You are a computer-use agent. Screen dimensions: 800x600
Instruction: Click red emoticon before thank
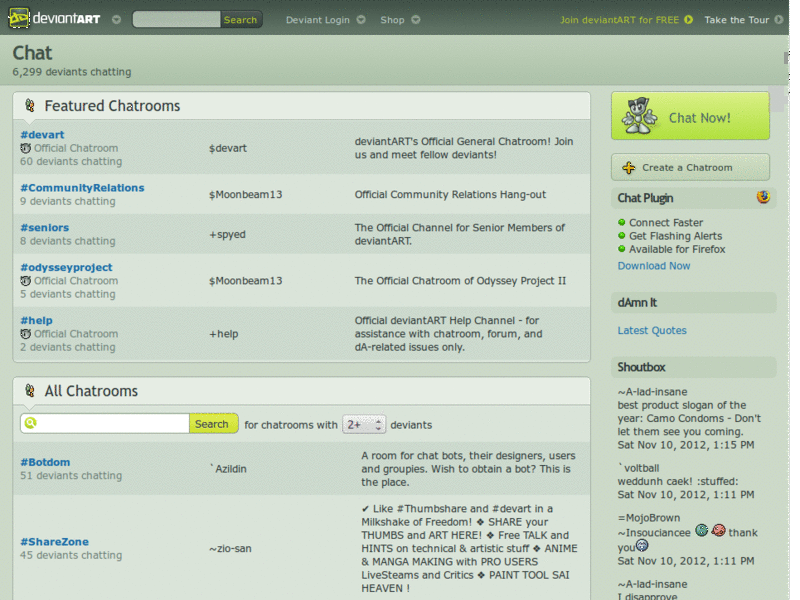(x=718, y=531)
